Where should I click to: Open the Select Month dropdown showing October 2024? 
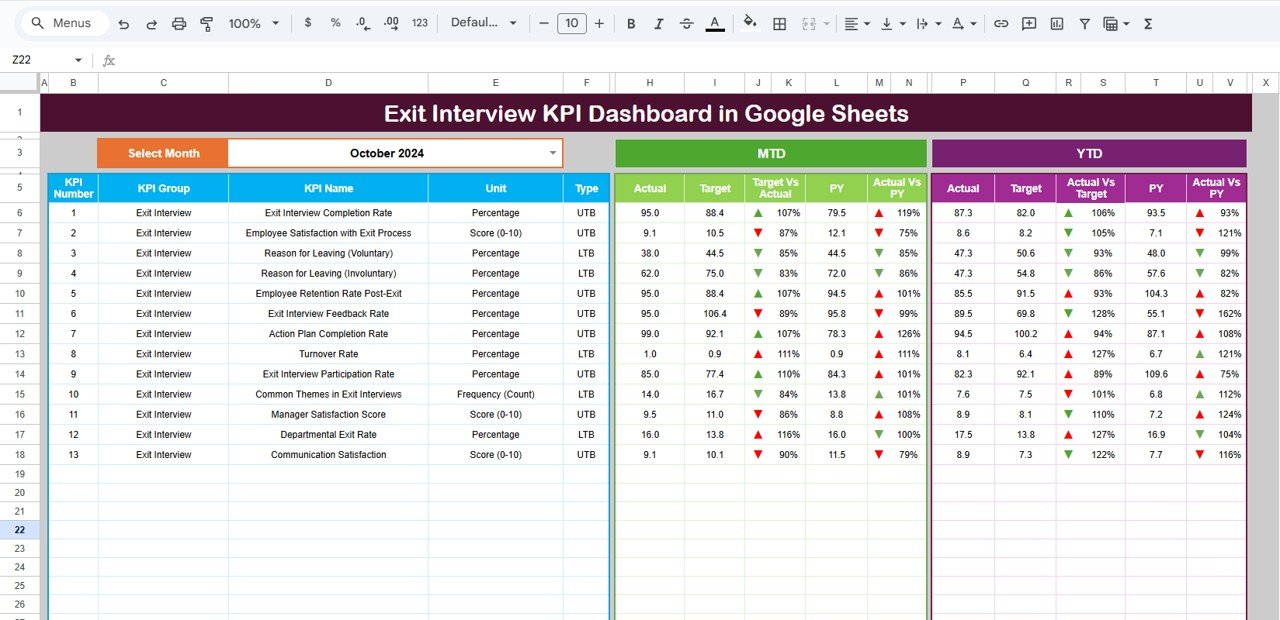point(552,153)
